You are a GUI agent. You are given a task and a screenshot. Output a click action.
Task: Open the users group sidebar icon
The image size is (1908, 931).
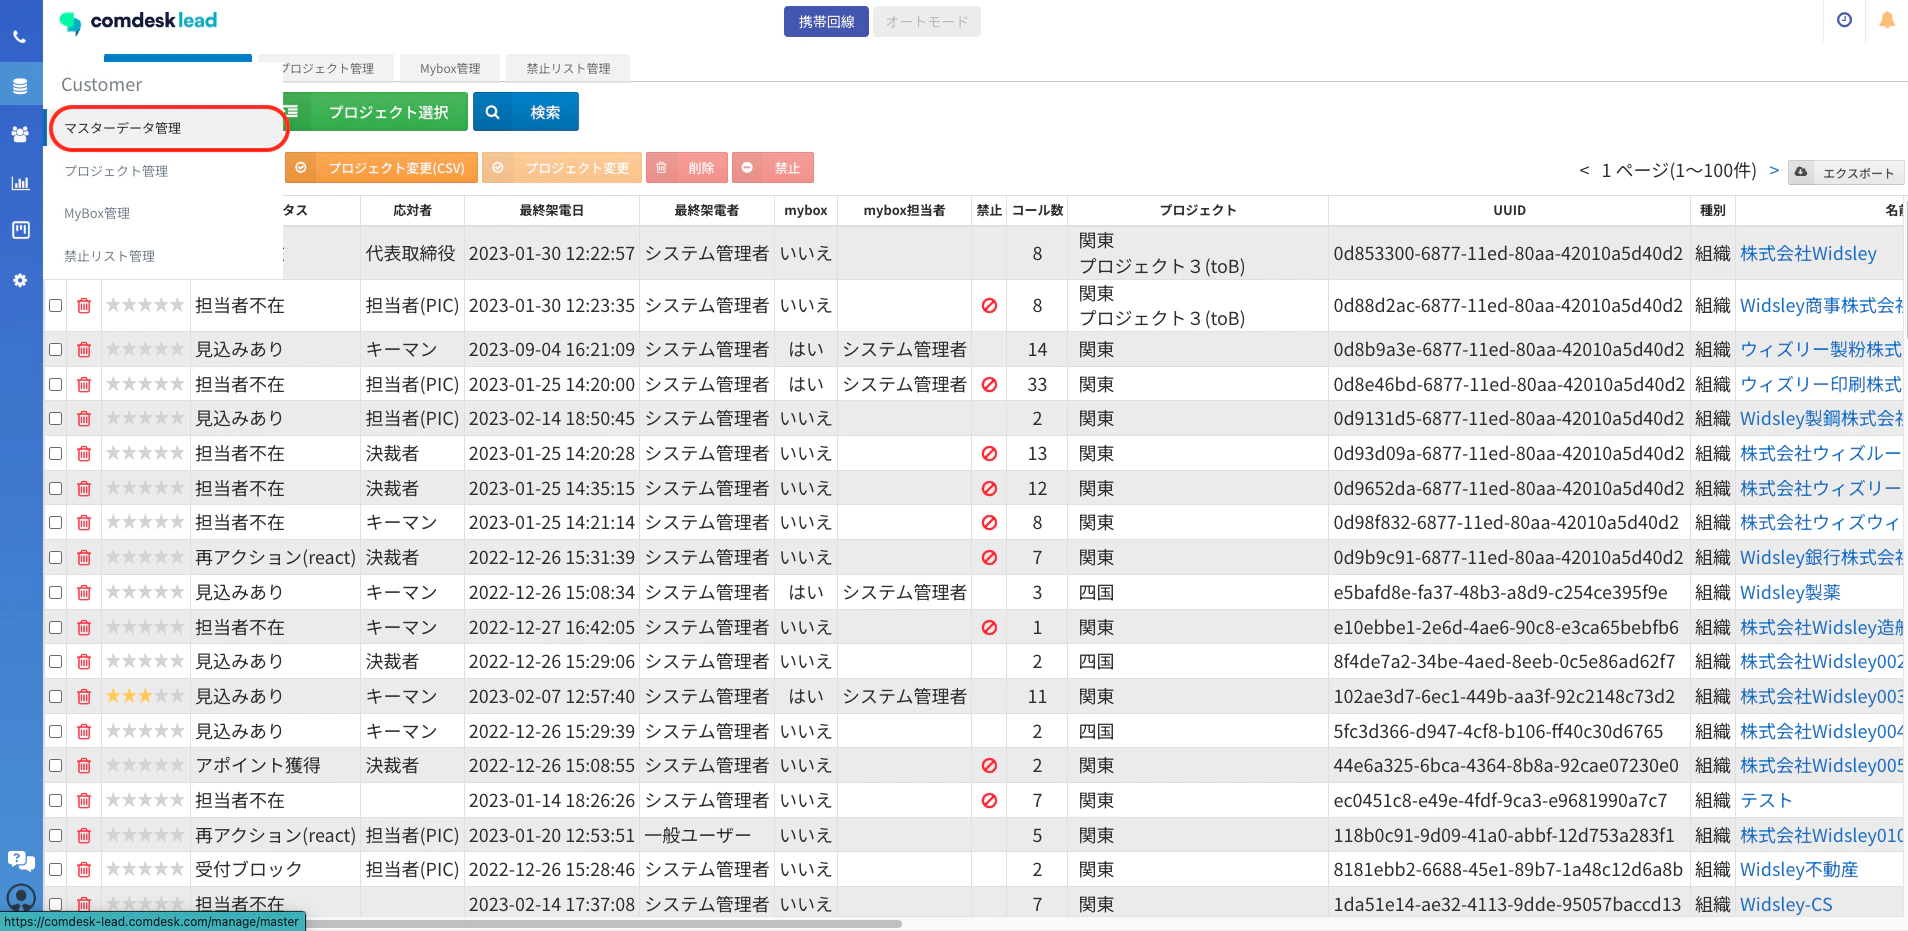coord(20,134)
